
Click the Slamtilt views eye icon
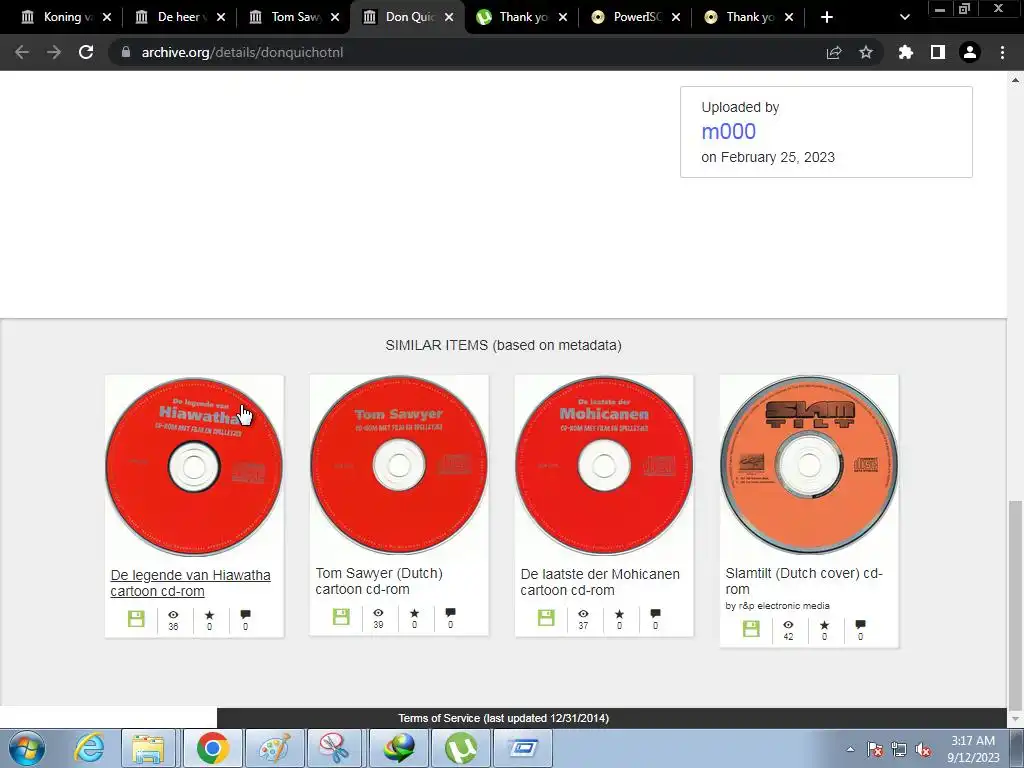(788, 625)
